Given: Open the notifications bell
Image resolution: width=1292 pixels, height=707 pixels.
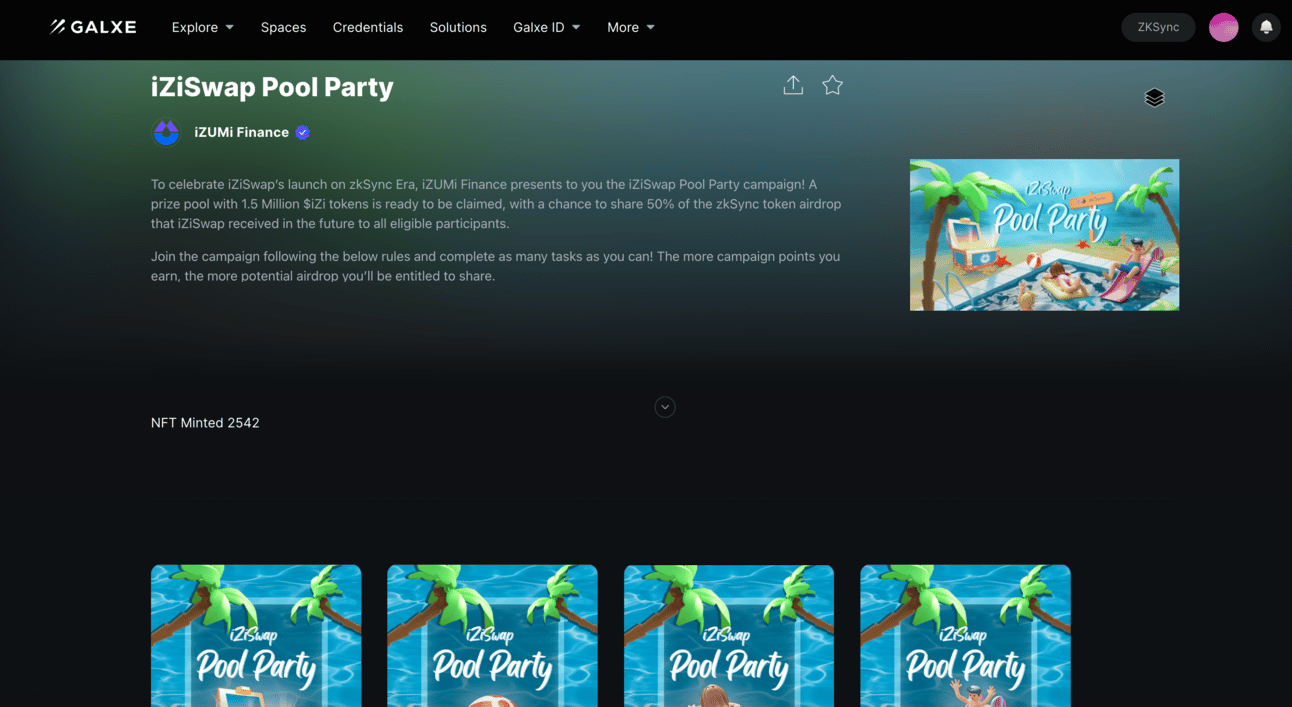Looking at the screenshot, I should [x=1266, y=27].
